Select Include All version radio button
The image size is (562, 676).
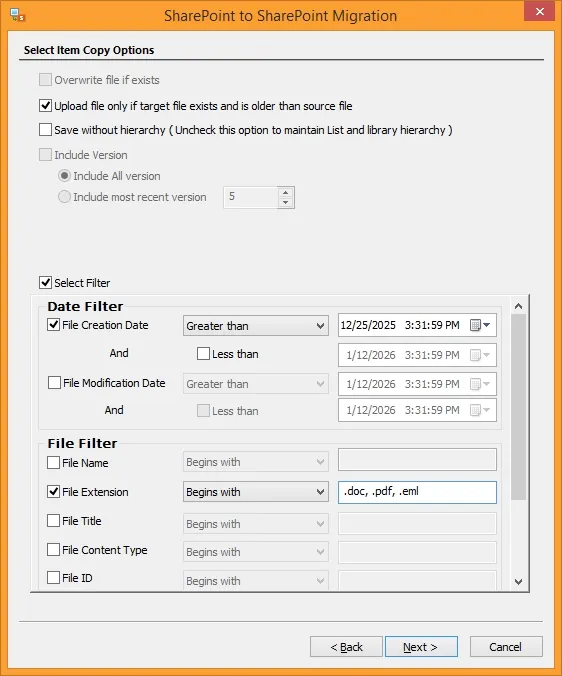point(64,176)
